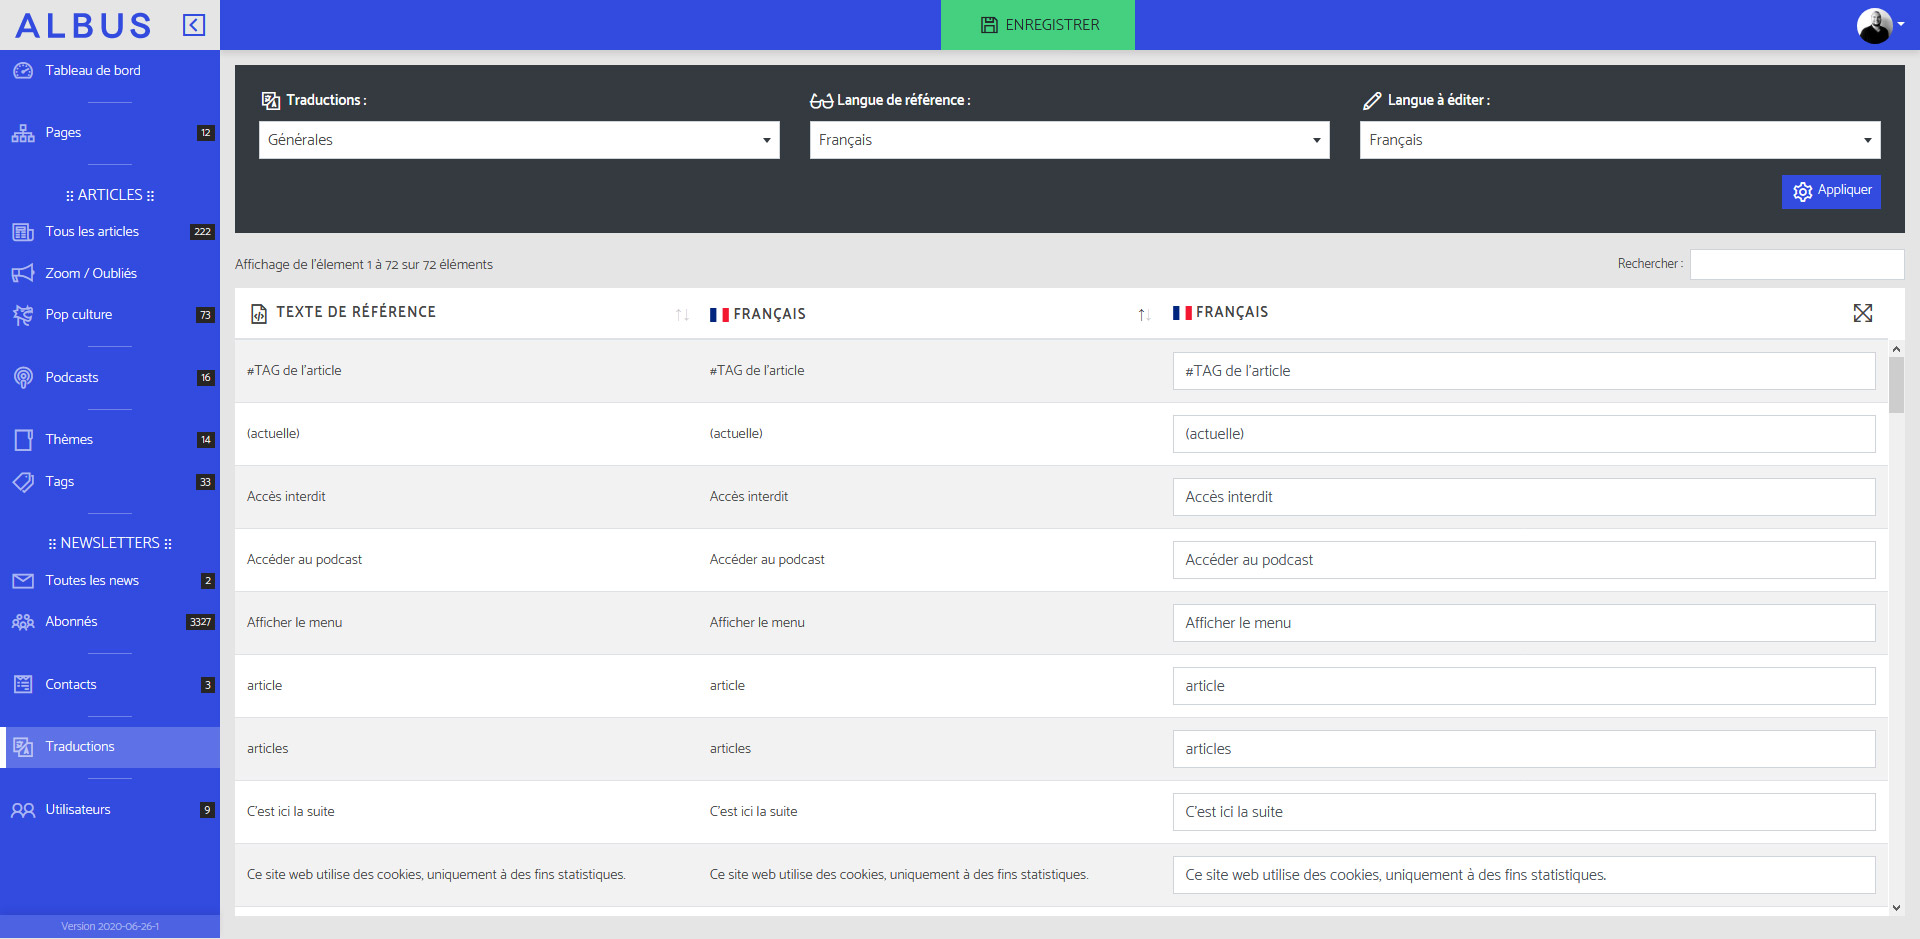
Task: Click the Pop culture icon
Action: coord(23,315)
